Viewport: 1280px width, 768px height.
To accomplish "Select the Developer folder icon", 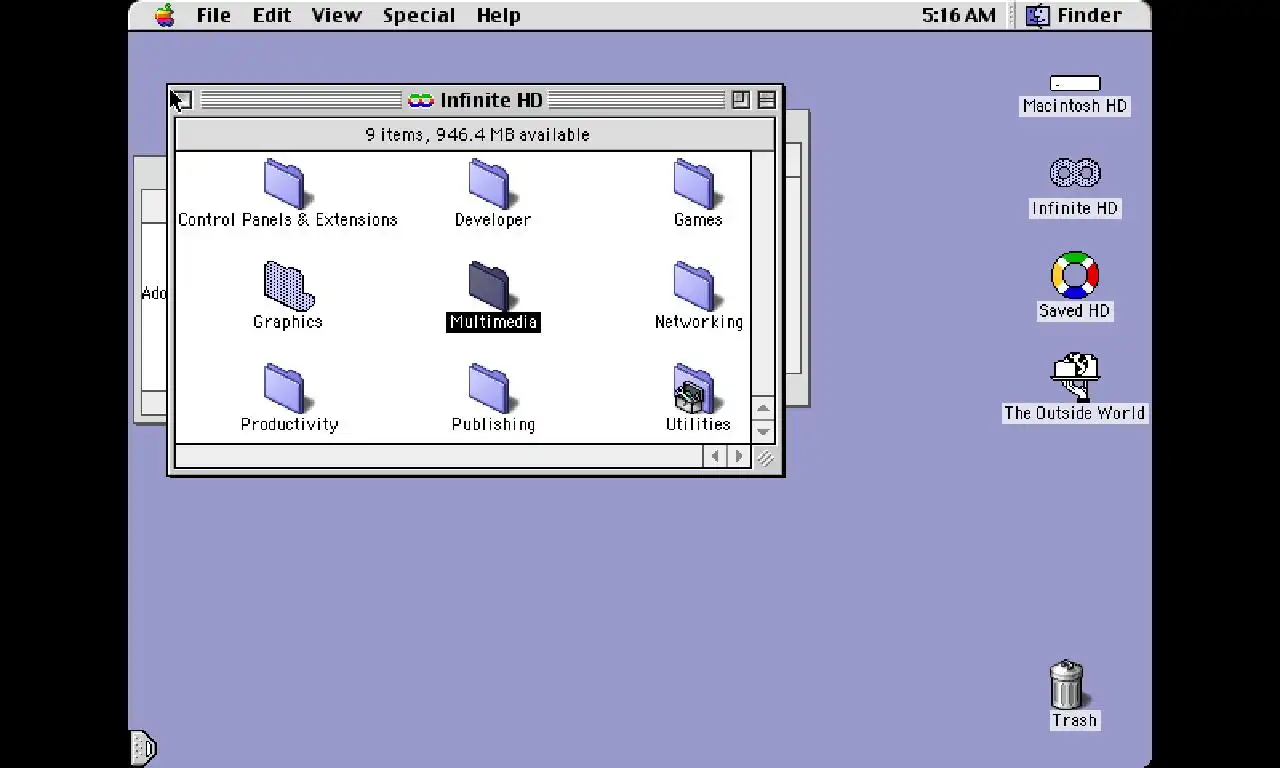I will (493, 185).
